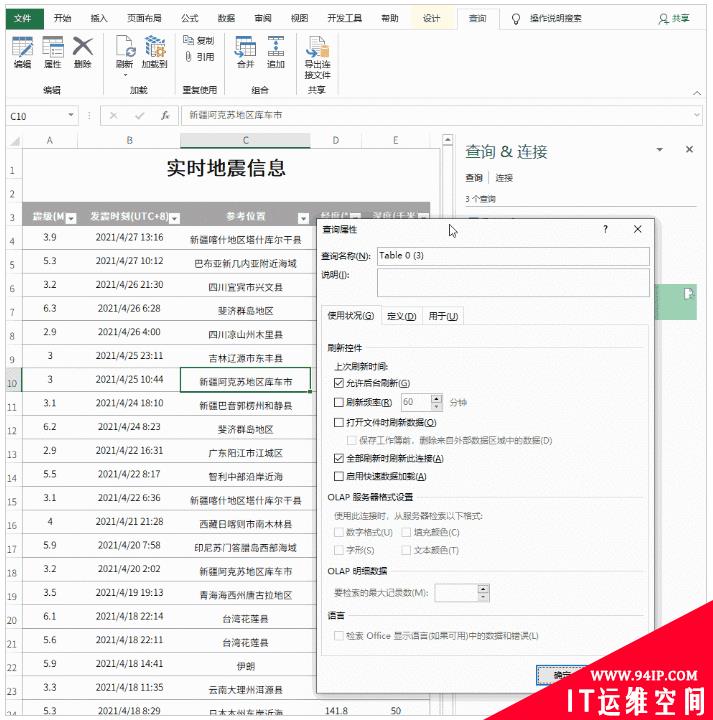
Task: Open the 文件 tab
Action: [x=23, y=18]
